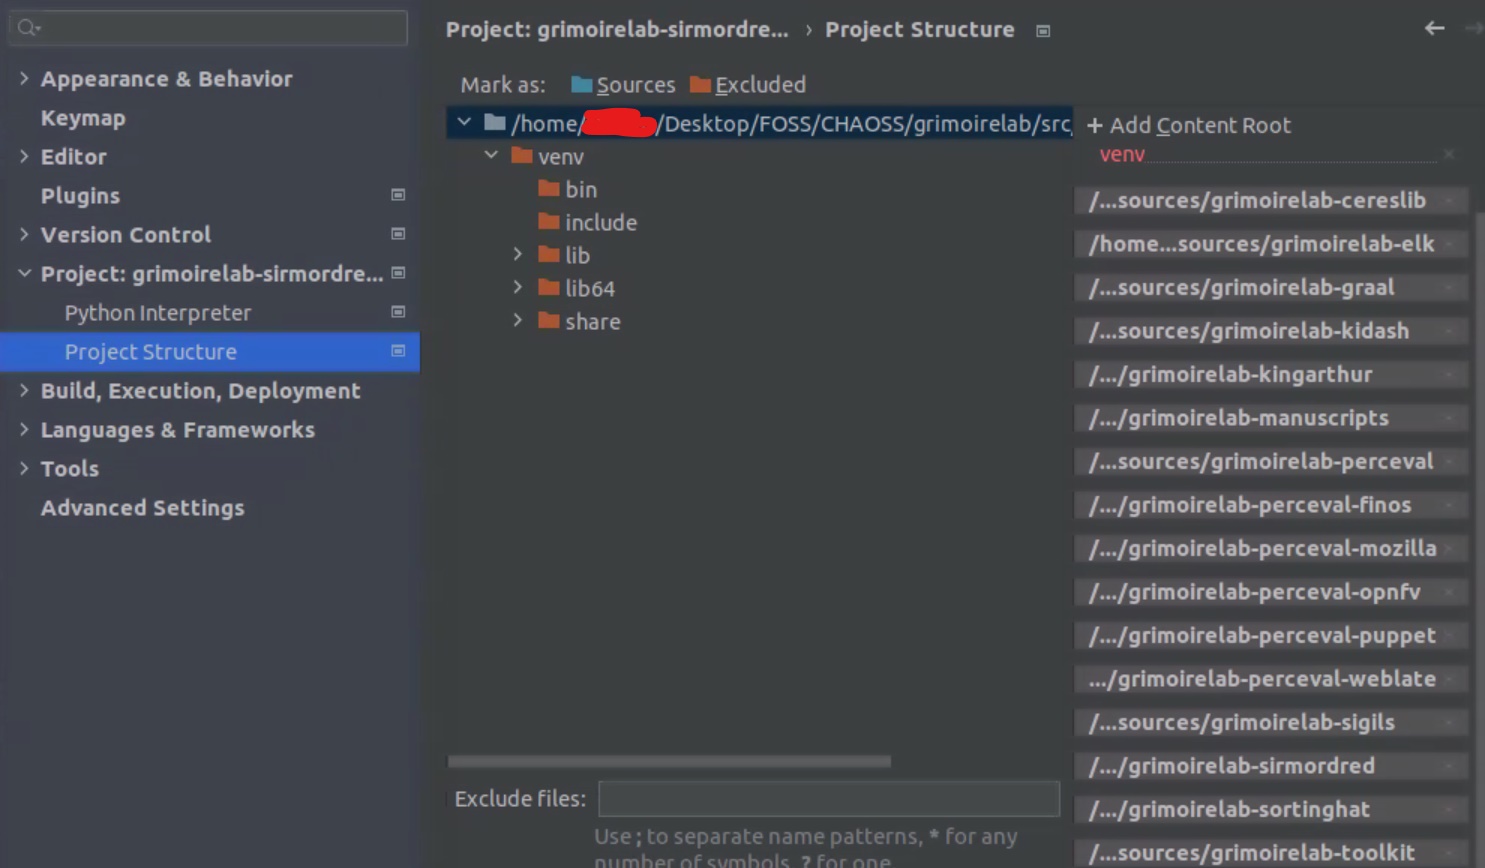1485x868 pixels.
Task: Click the horizontal scrollbar under folder tree
Action: coord(669,761)
